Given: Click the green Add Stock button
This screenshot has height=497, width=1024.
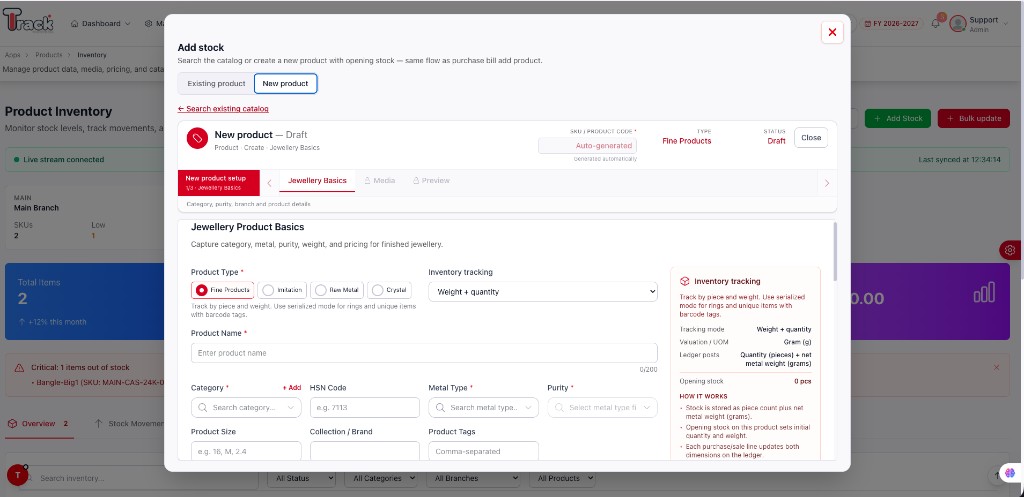Looking at the screenshot, I should (x=898, y=118).
